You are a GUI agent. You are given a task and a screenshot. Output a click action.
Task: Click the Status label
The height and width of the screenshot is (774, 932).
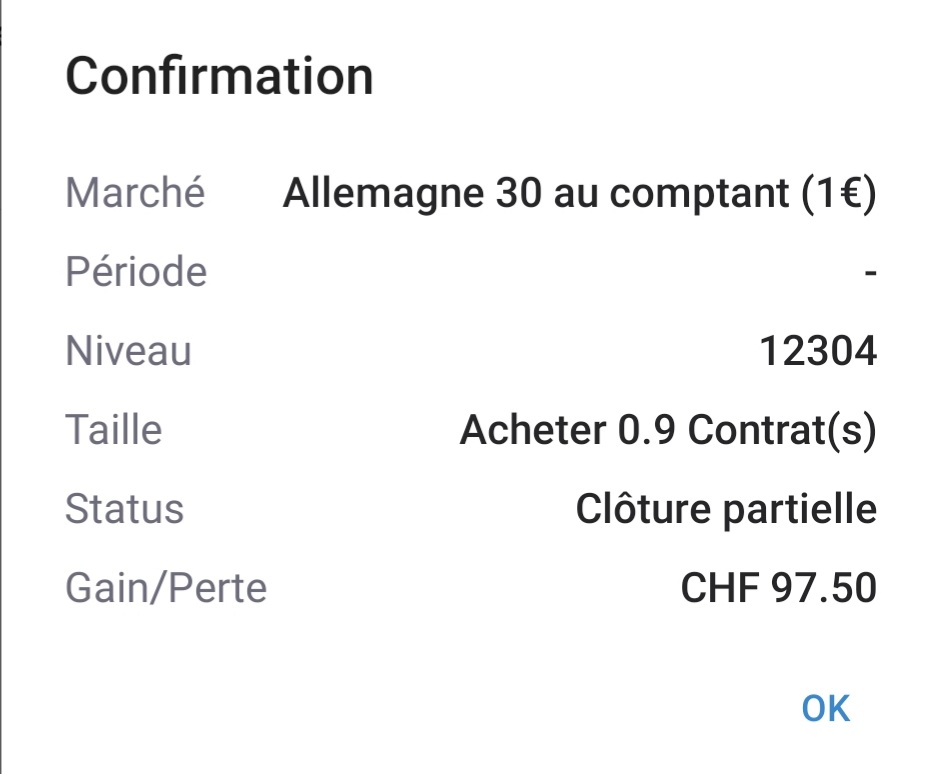coord(124,509)
